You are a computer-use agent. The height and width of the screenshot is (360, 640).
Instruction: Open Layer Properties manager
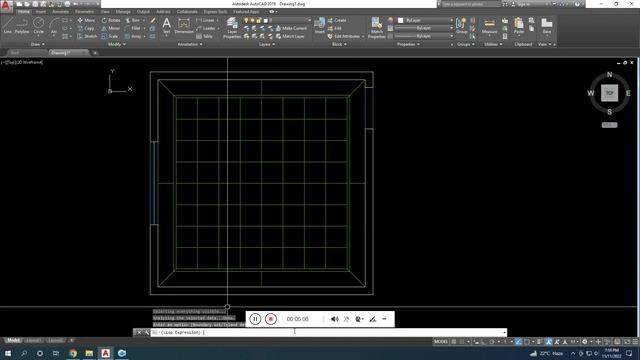[x=232, y=28]
